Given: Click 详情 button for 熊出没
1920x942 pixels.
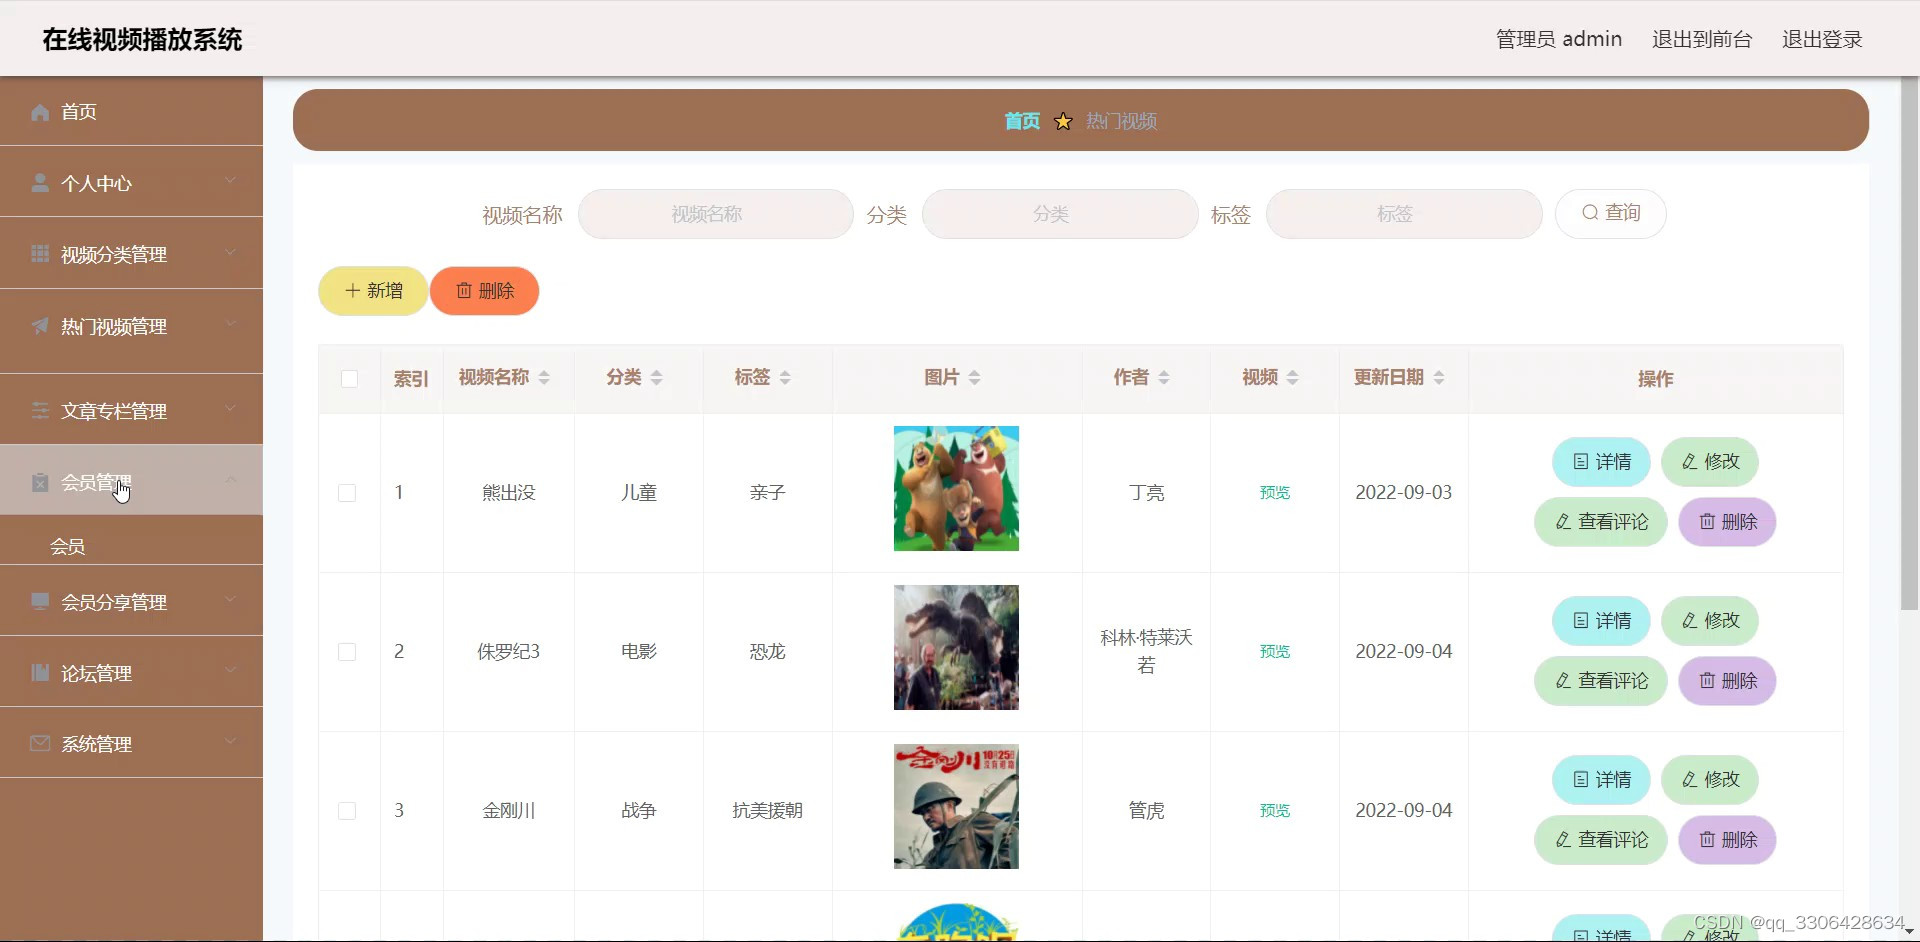Looking at the screenshot, I should tap(1601, 462).
